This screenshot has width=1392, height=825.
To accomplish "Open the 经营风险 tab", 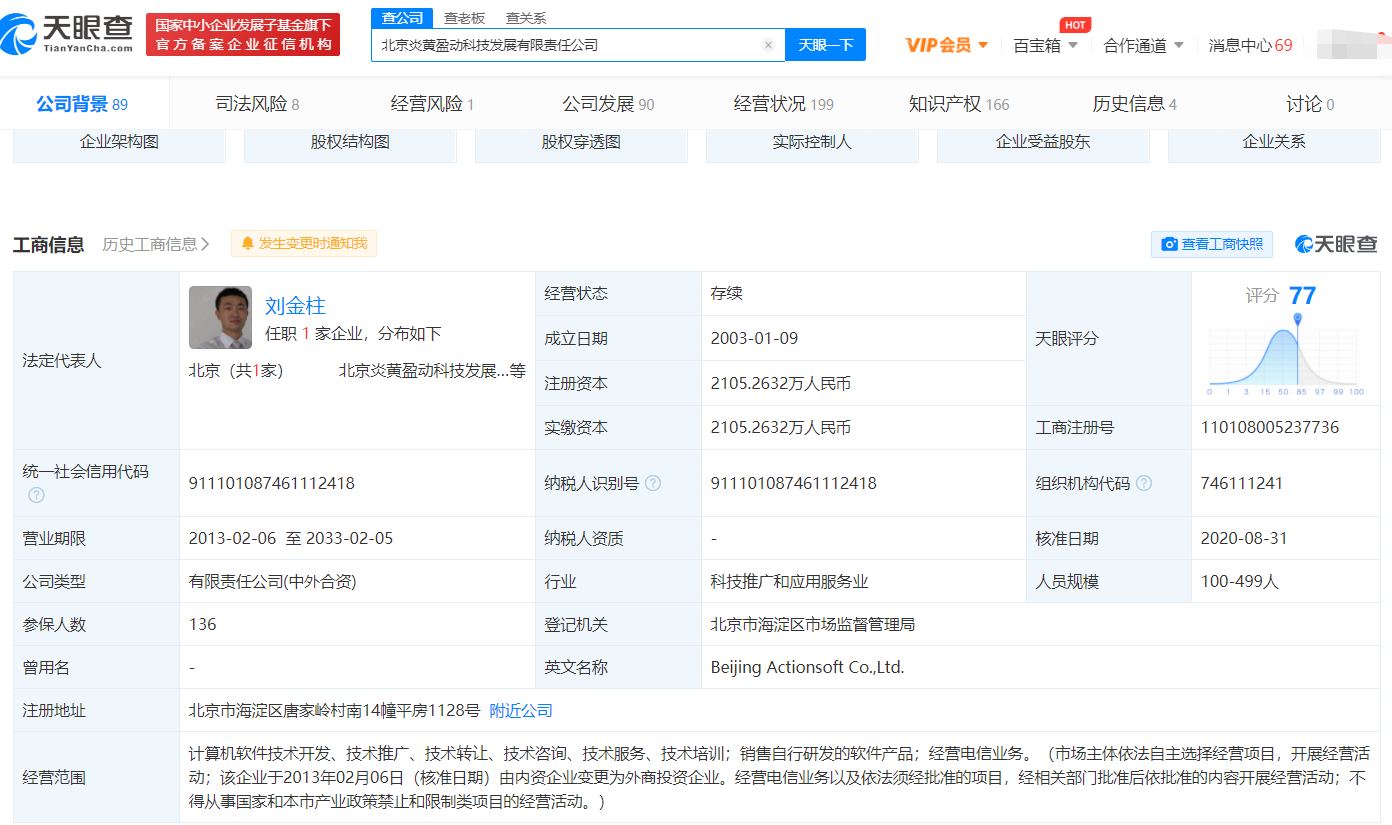I will click(x=432, y=104).
